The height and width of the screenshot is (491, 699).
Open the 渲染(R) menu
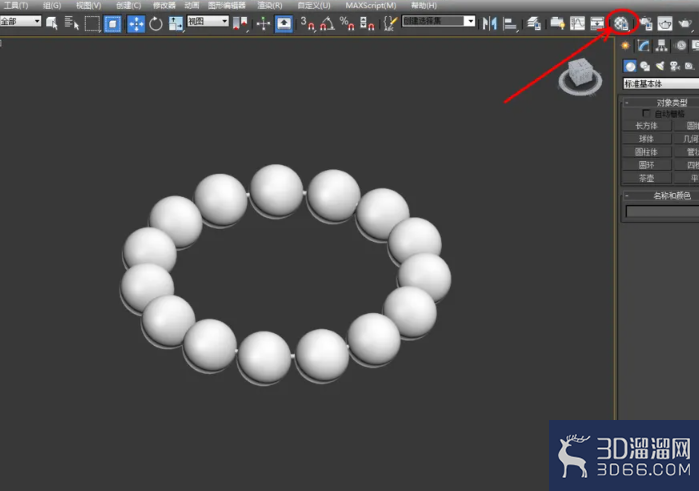pos(270,5)
